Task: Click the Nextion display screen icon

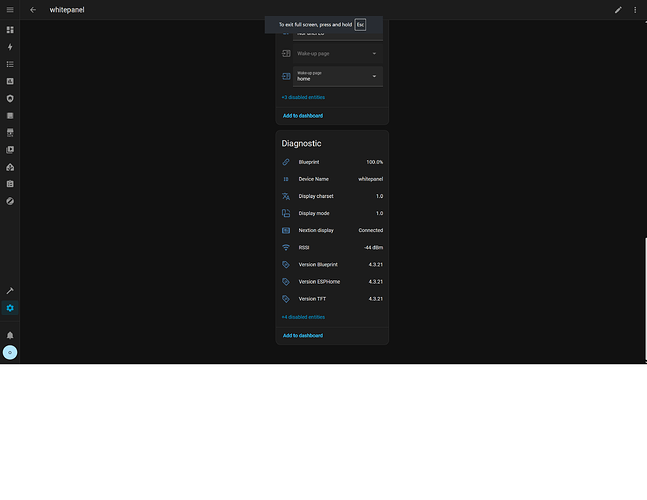Action: (286, 230)
